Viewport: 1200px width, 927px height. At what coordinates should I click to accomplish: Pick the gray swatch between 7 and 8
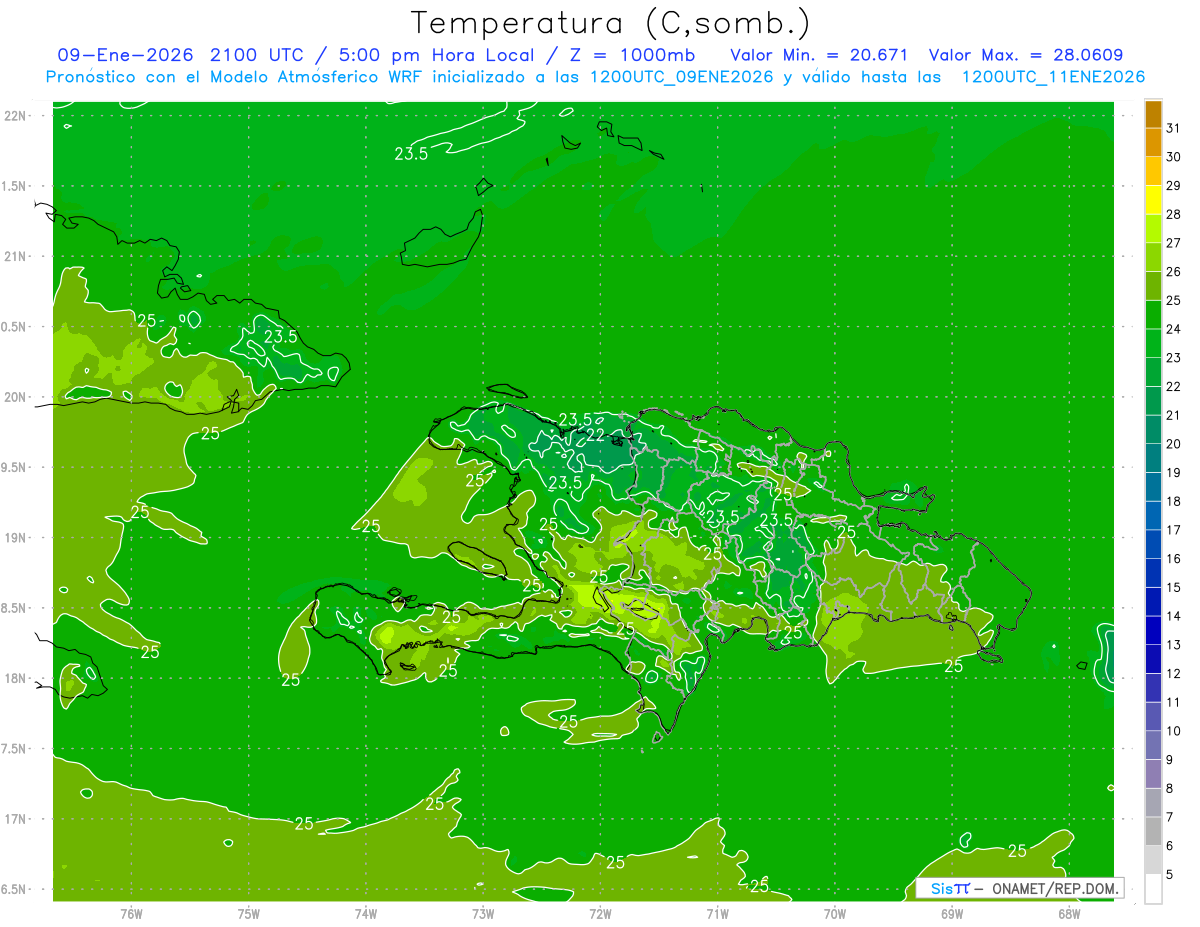(x=1153, y=803)
